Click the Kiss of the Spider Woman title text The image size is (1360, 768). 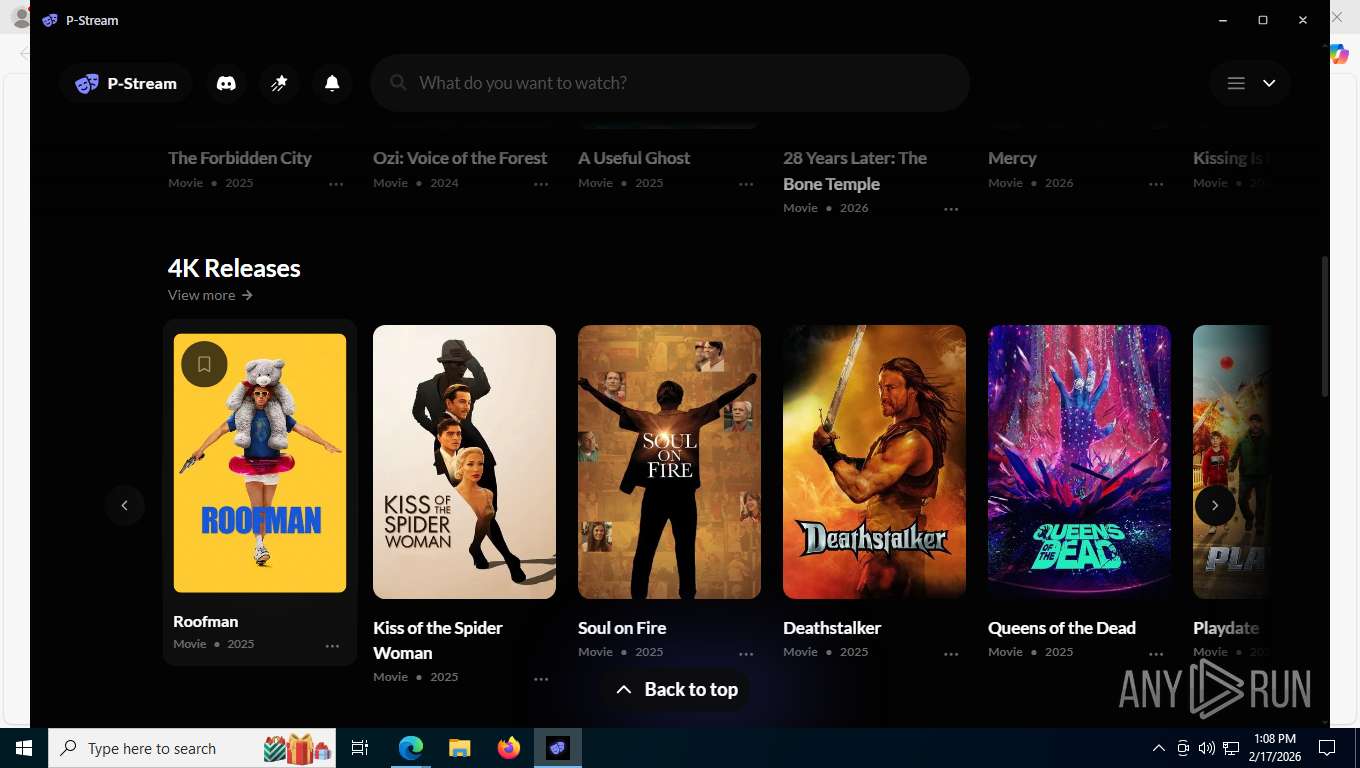coord(438,640)
